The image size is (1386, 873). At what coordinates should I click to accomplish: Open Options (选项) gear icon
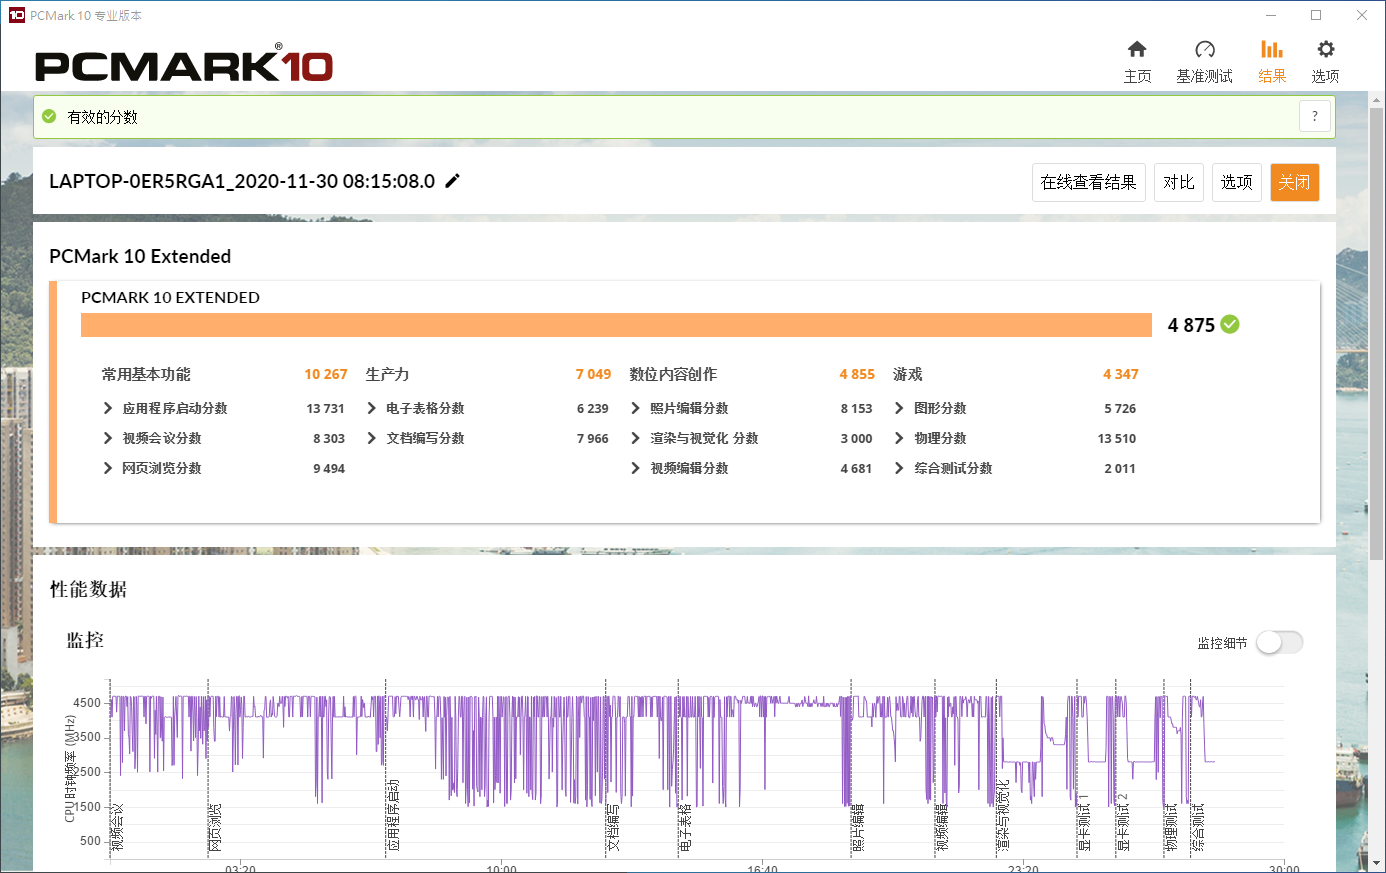coord(1325,50)
